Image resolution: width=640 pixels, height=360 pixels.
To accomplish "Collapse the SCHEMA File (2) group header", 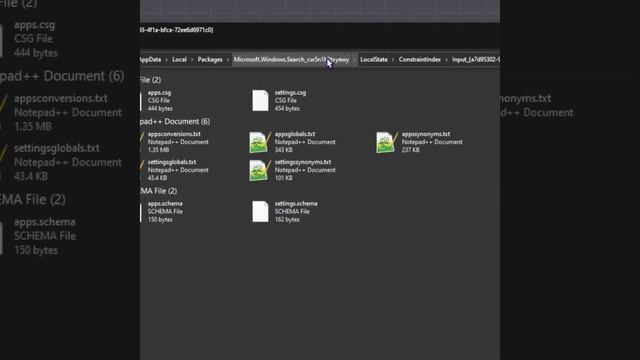I will coord(159,191).
